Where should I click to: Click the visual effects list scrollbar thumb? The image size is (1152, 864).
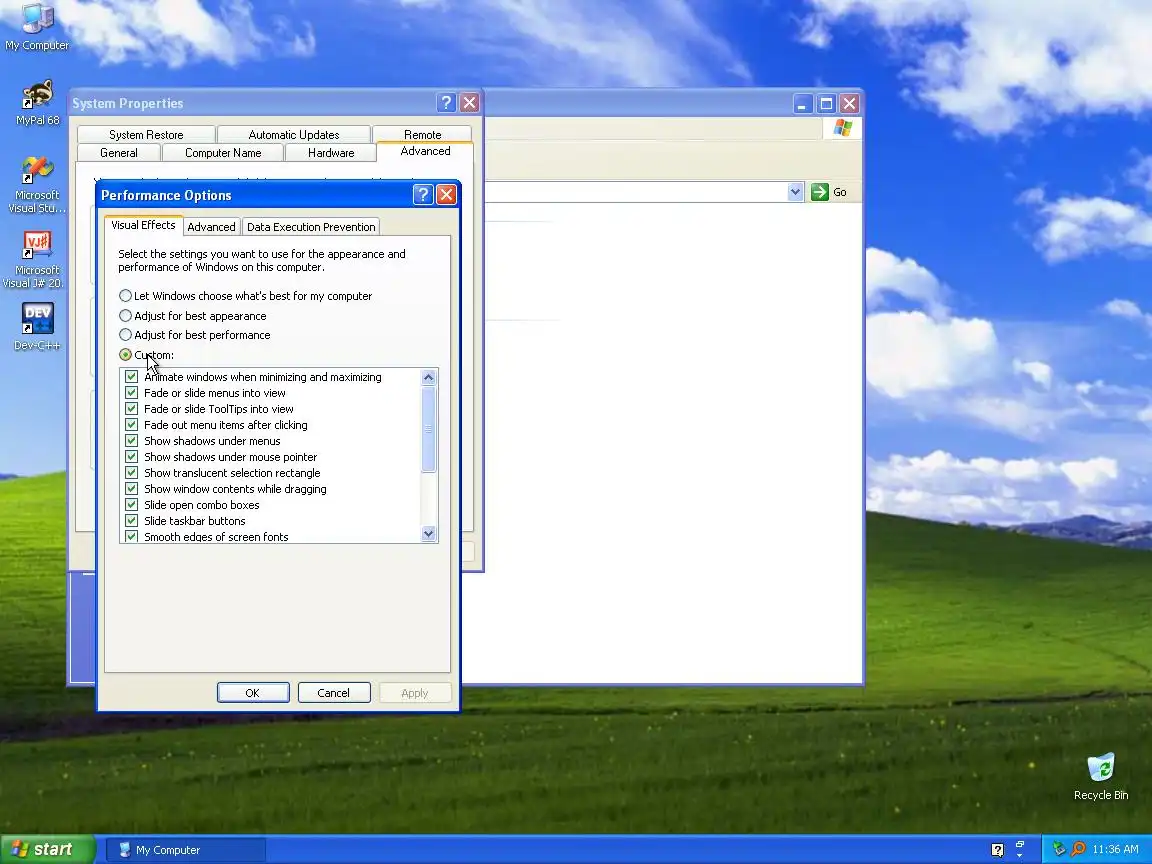[x=429, y=429]
